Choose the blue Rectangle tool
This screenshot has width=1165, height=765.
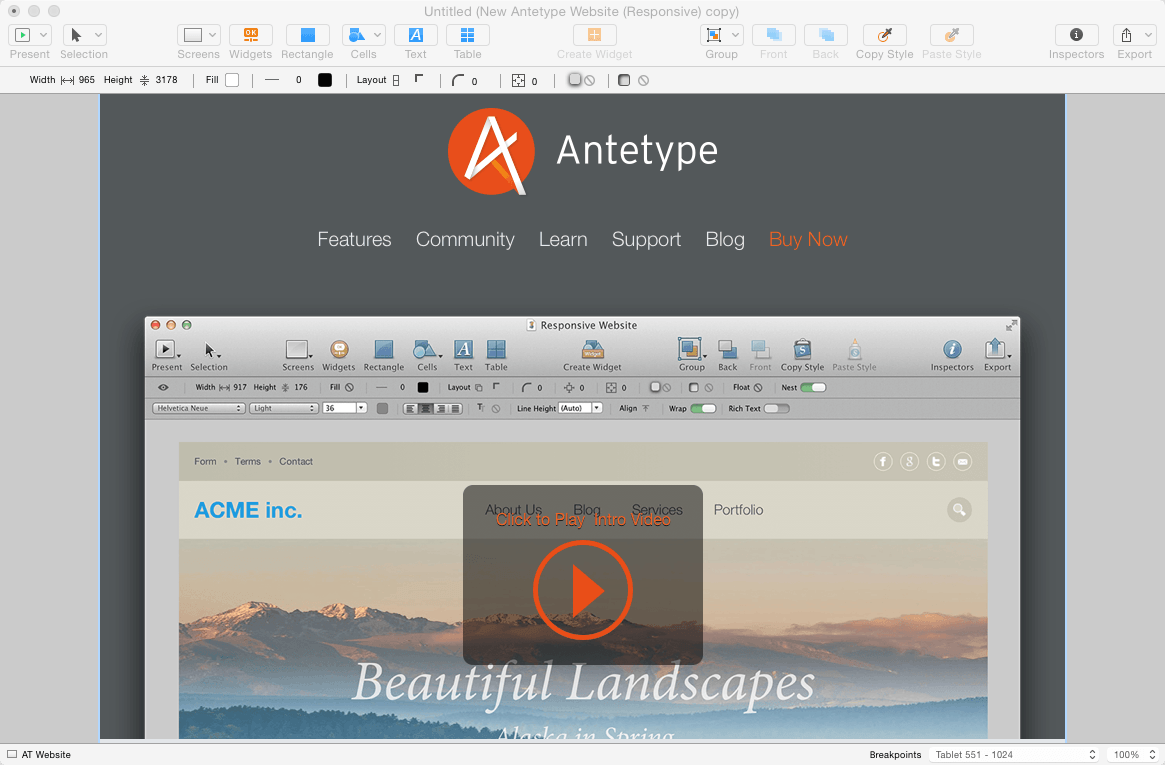(x=307, y=35)
